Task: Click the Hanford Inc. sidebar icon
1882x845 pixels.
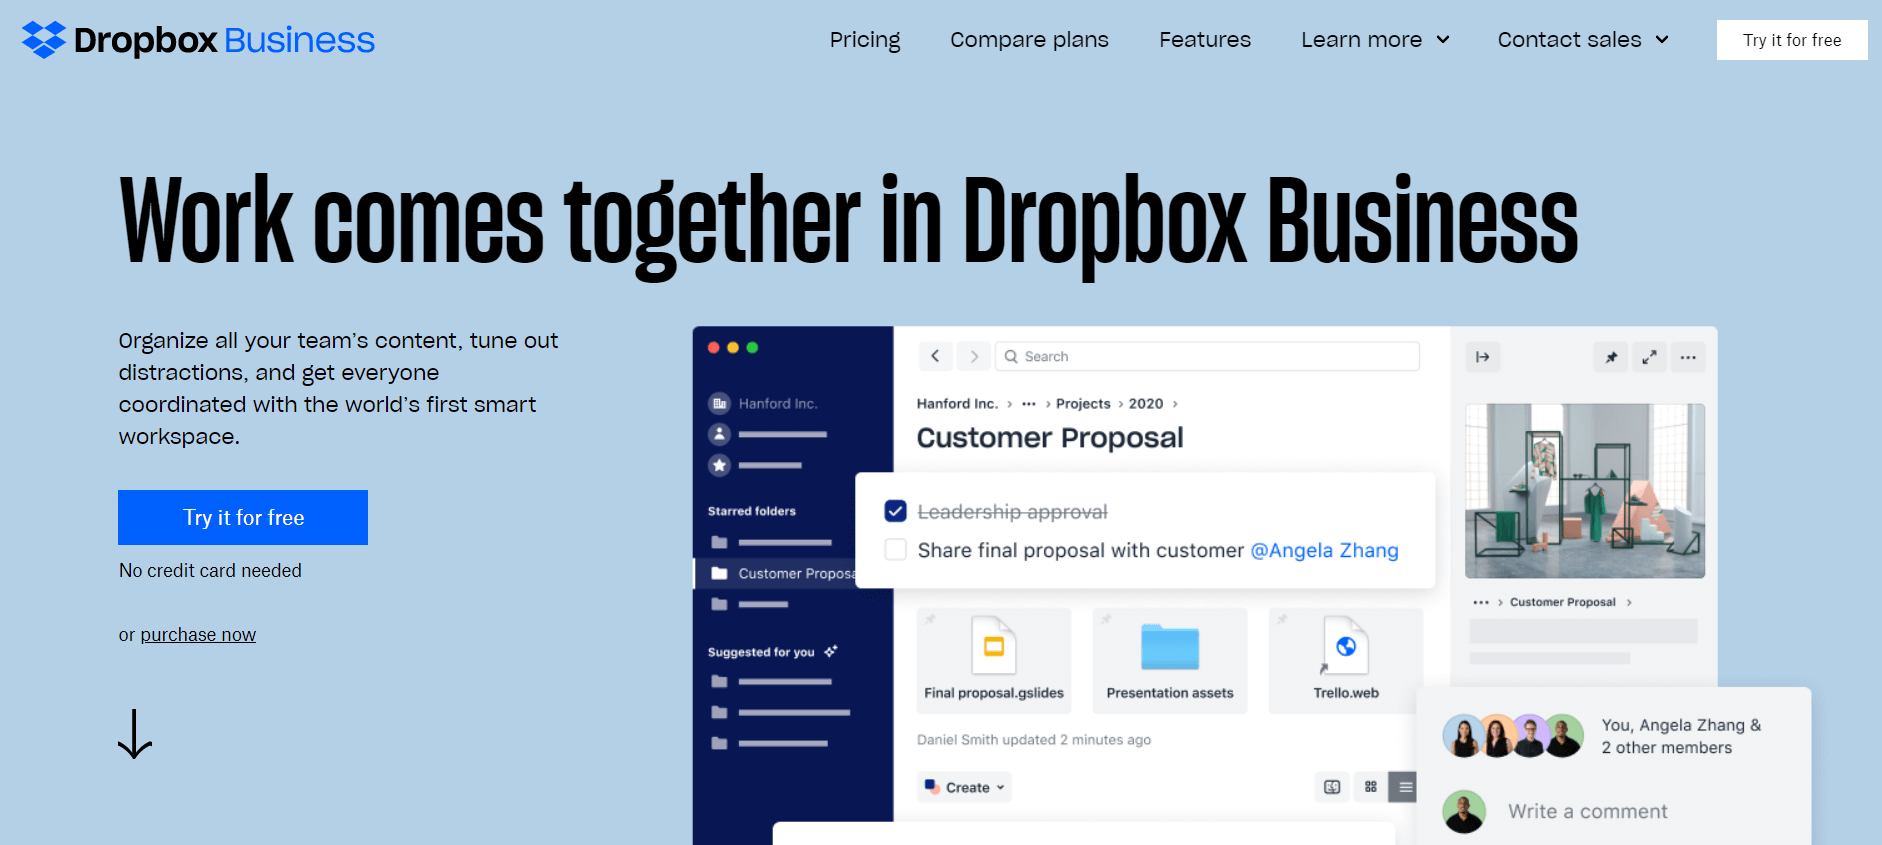Action: tap(719, 403)
